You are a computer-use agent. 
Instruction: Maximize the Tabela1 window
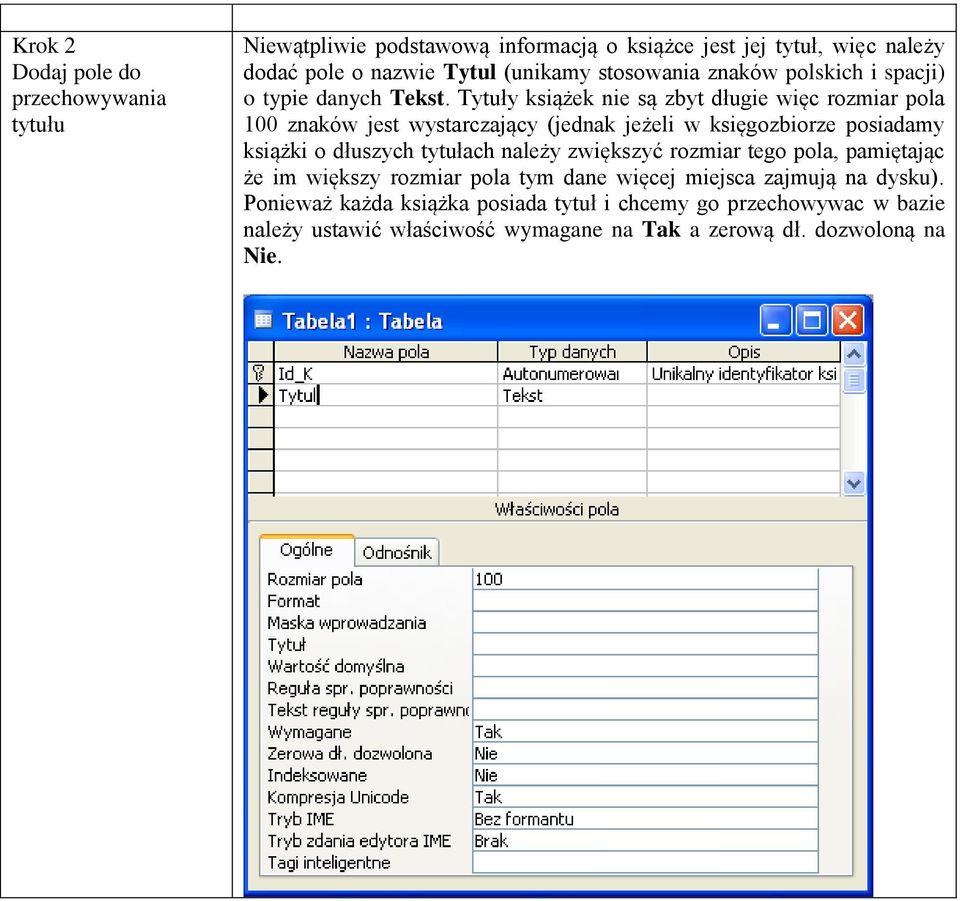(811, 320)
